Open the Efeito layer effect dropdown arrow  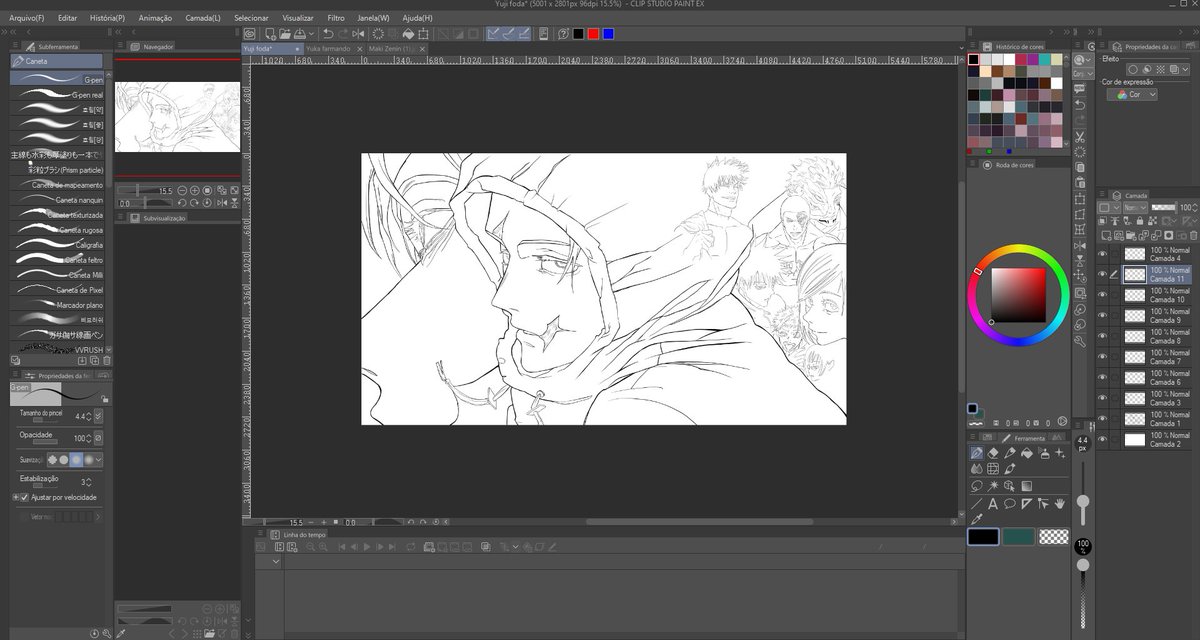tap(1185, 69)
